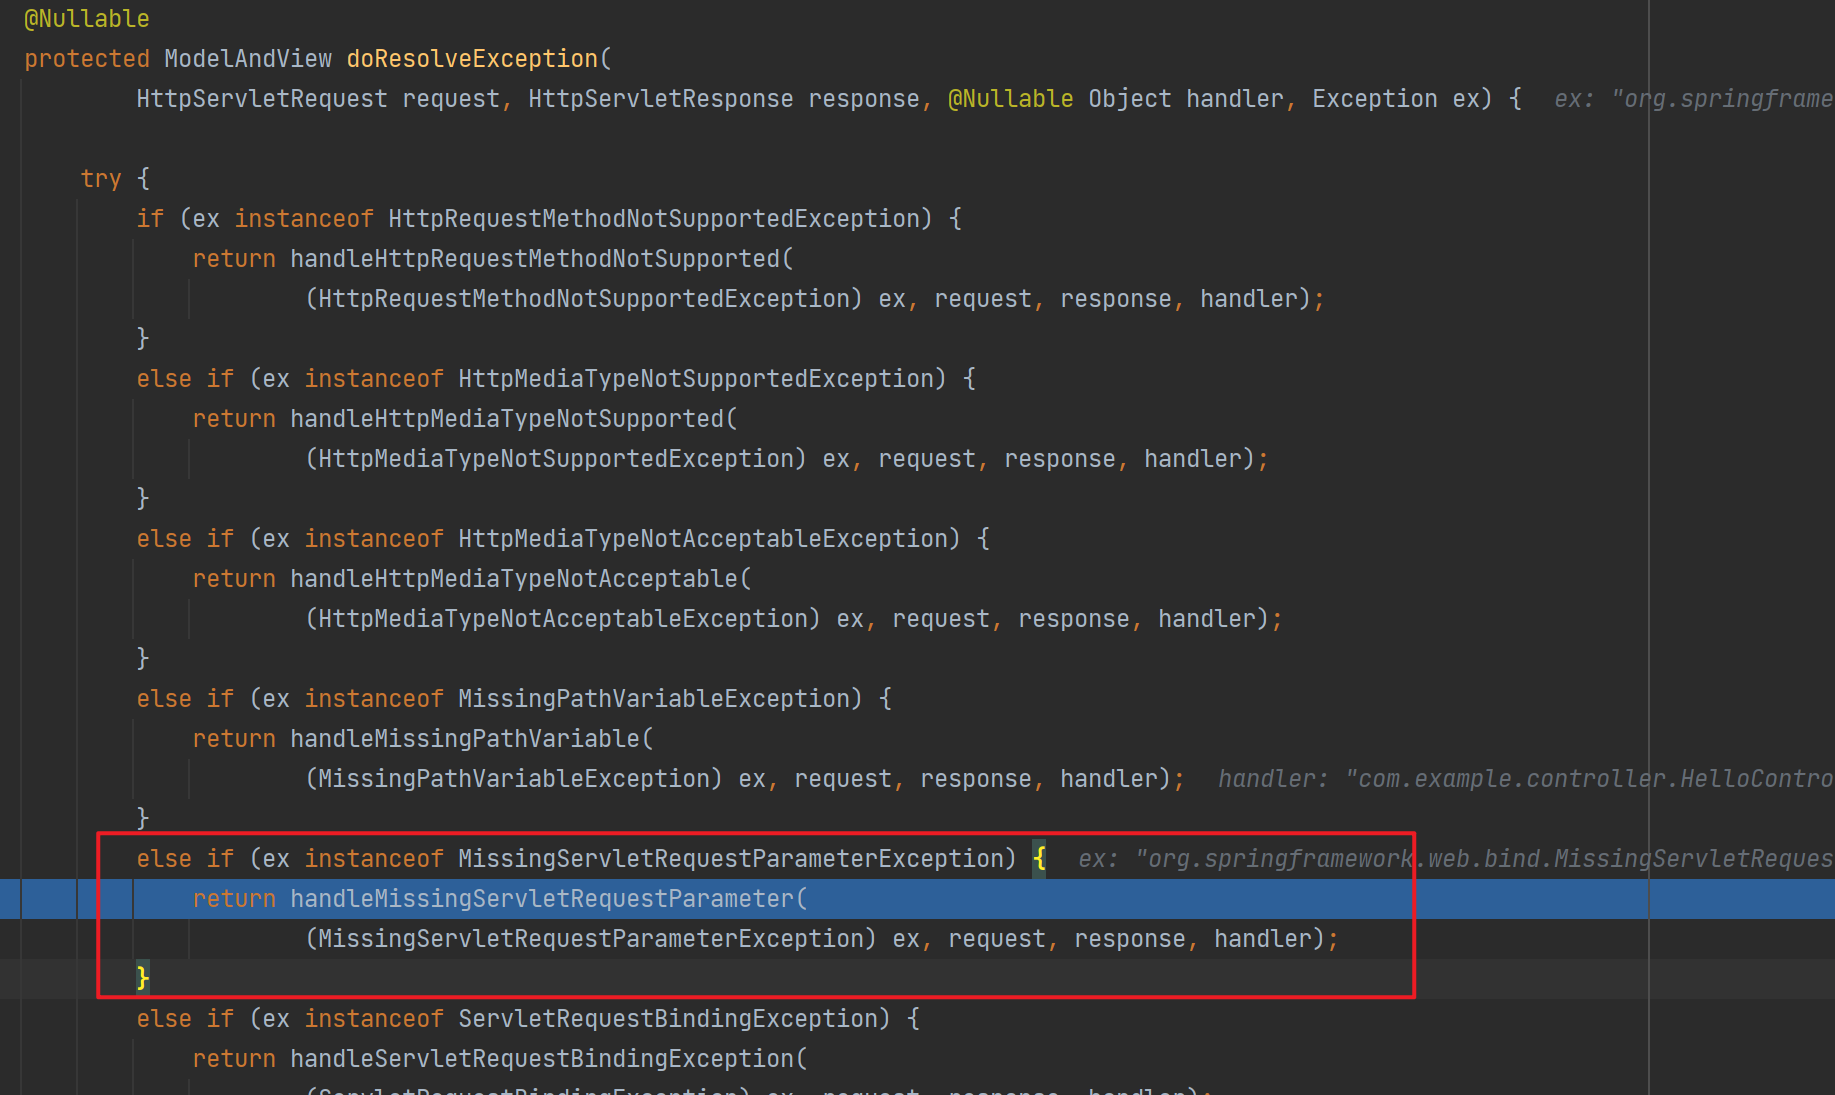
Task: Click the handleMissingPathVariable method call
Action: [465, 739]
